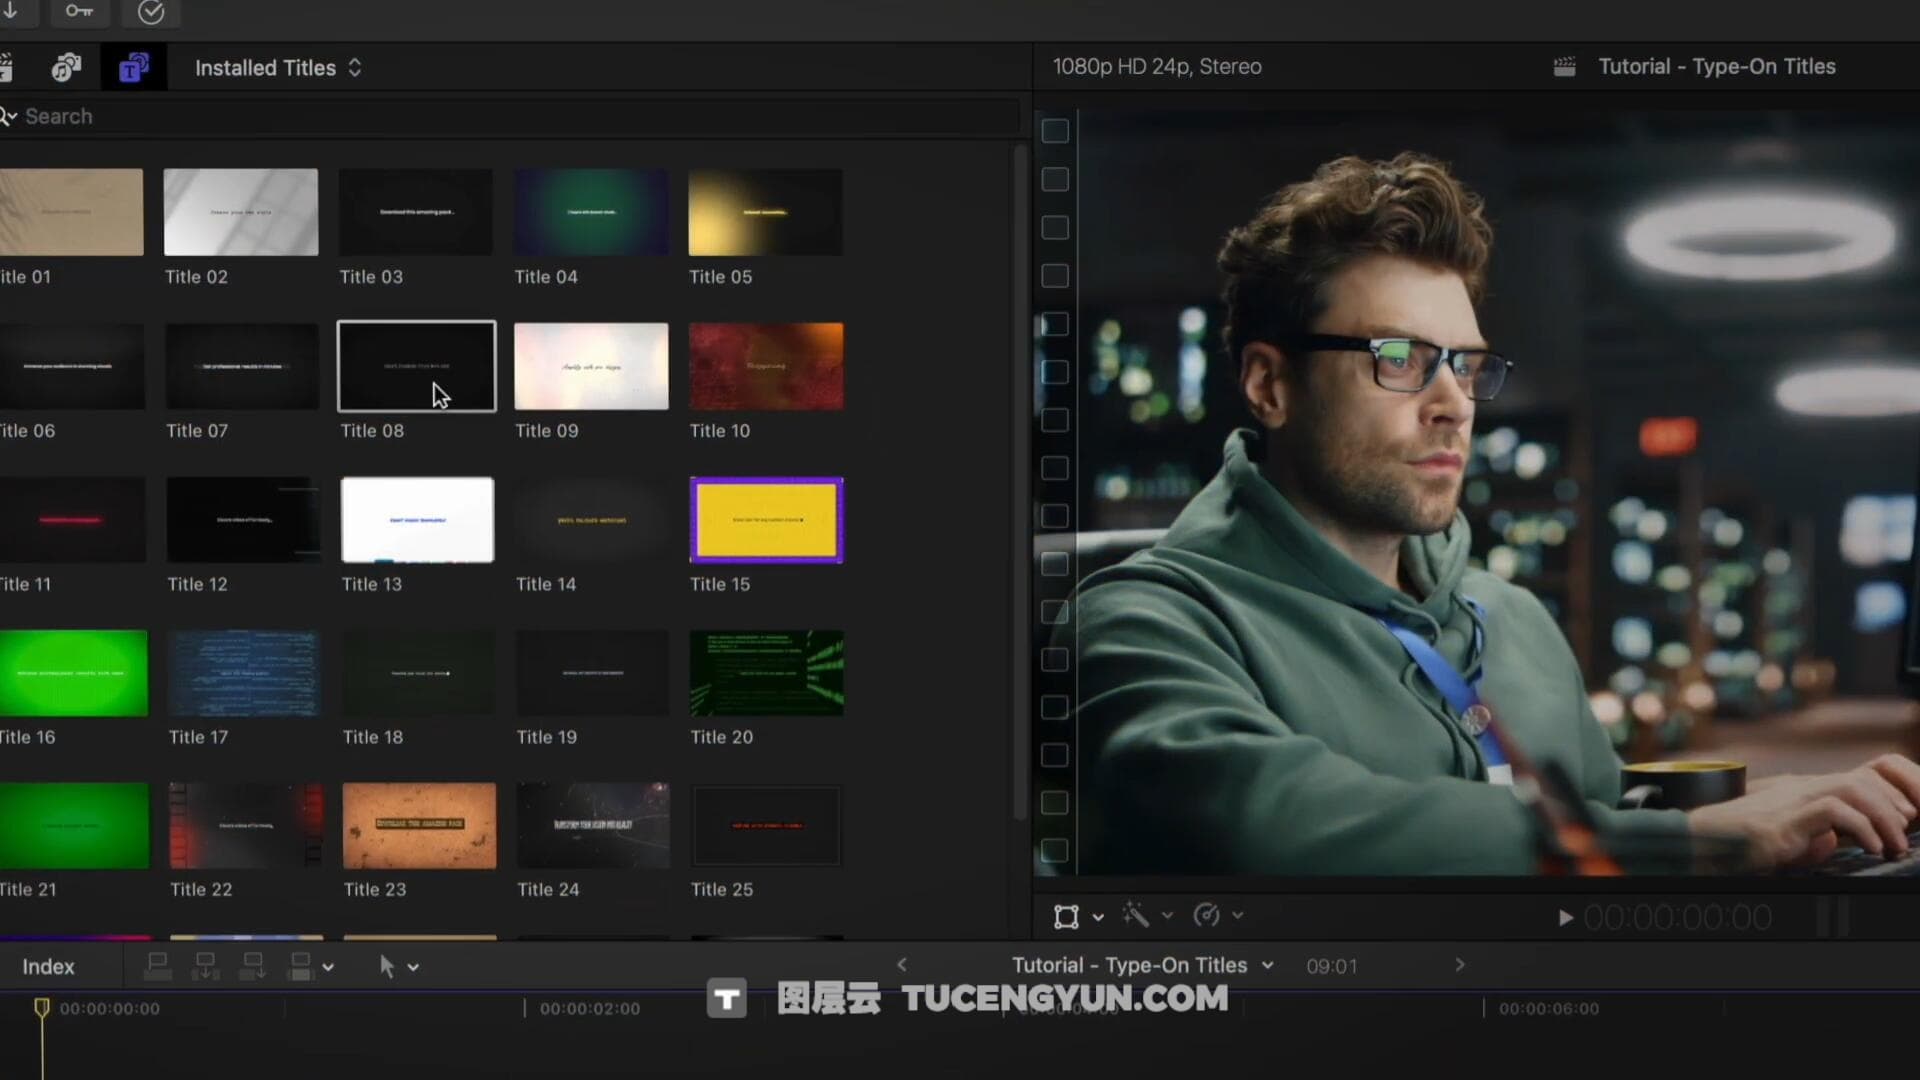Select the Title 01 thumbnail

[x=71, y=212]
